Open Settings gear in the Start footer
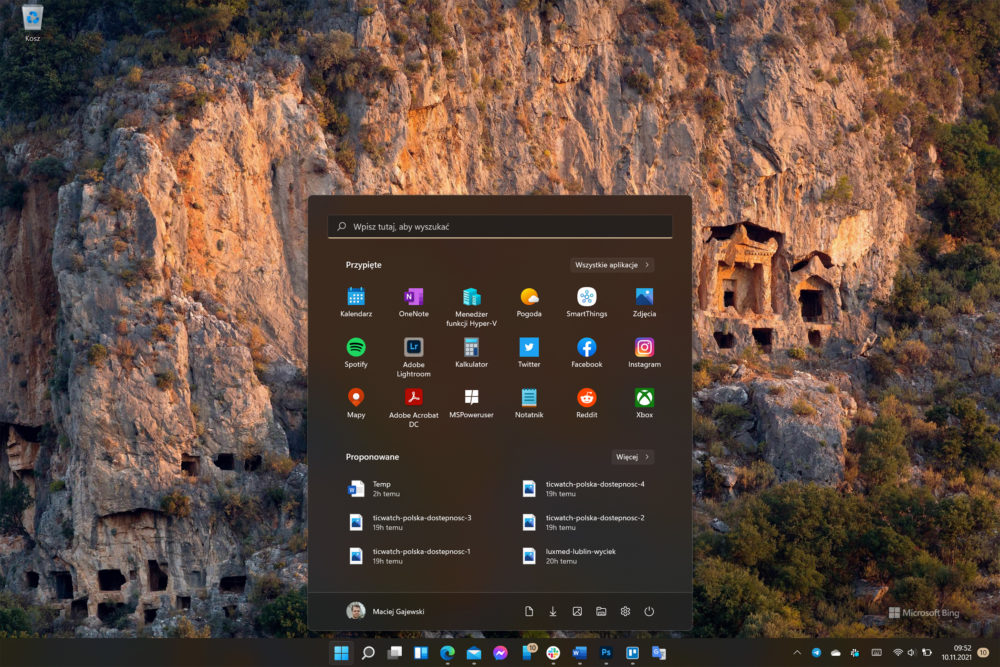 626,612
